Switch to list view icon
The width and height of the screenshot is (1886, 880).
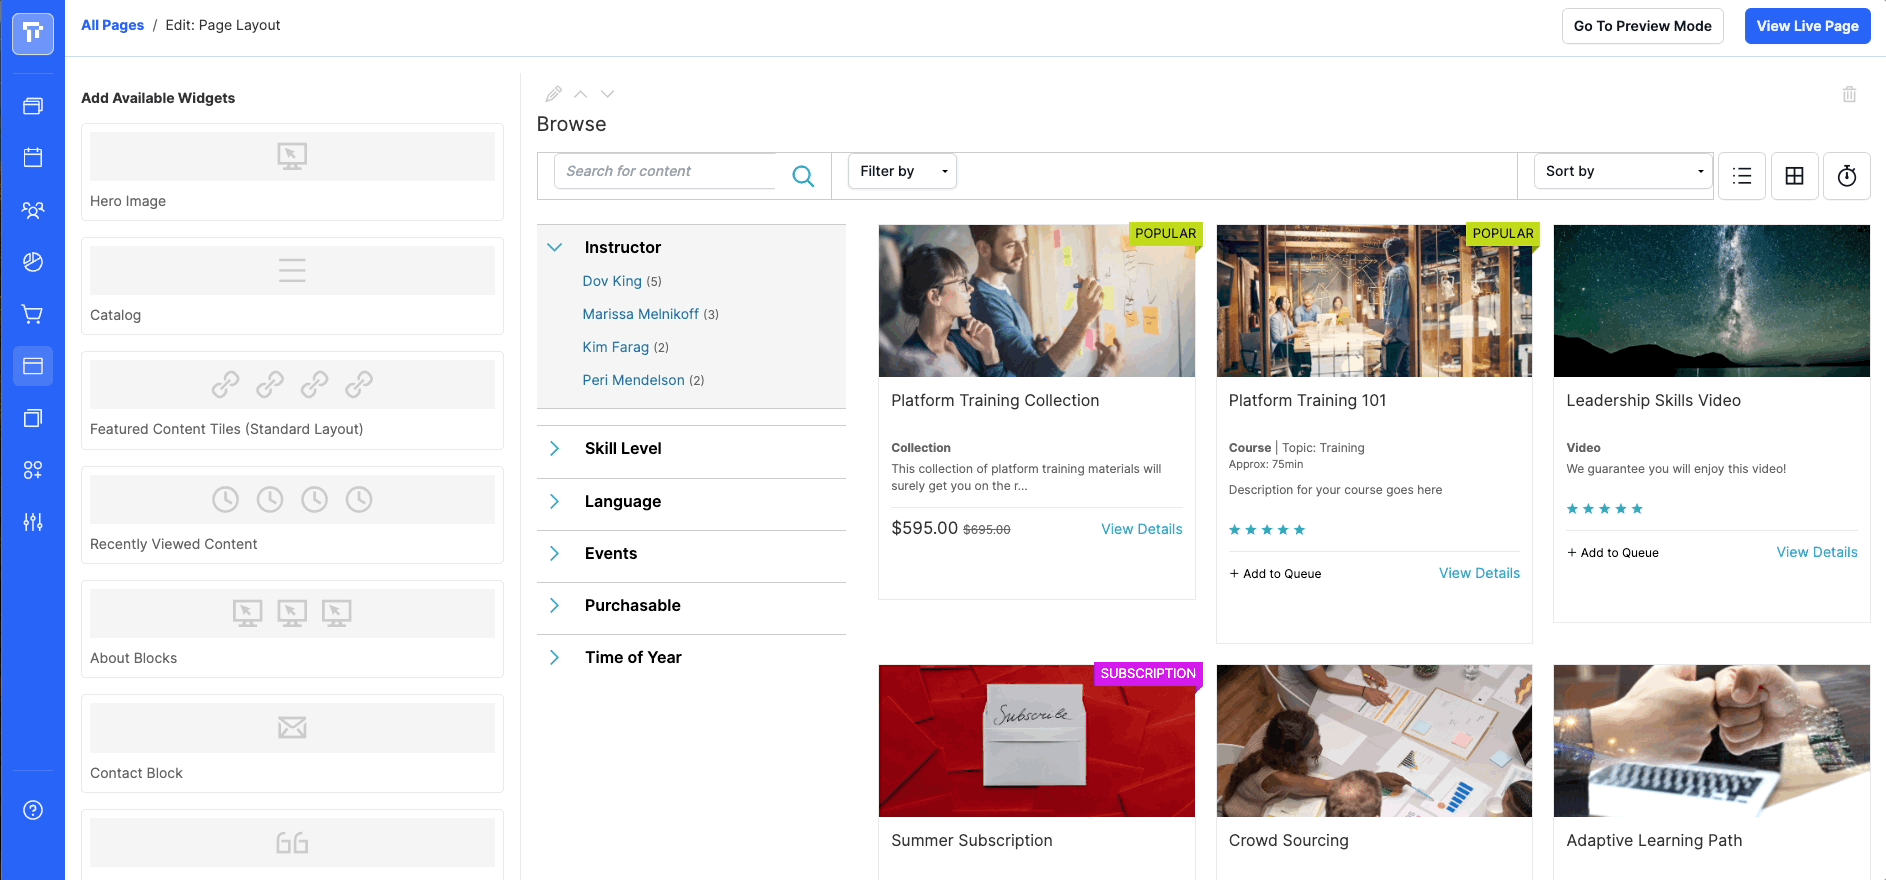(x=1742, y=176)
